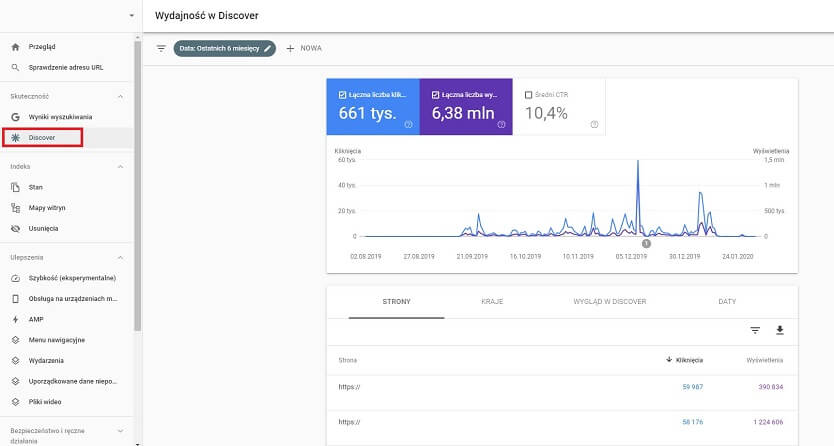The width and height of the screenshot is (834, 446).
Task: Enable the Średni CTR checkbox
Action: 529,95
